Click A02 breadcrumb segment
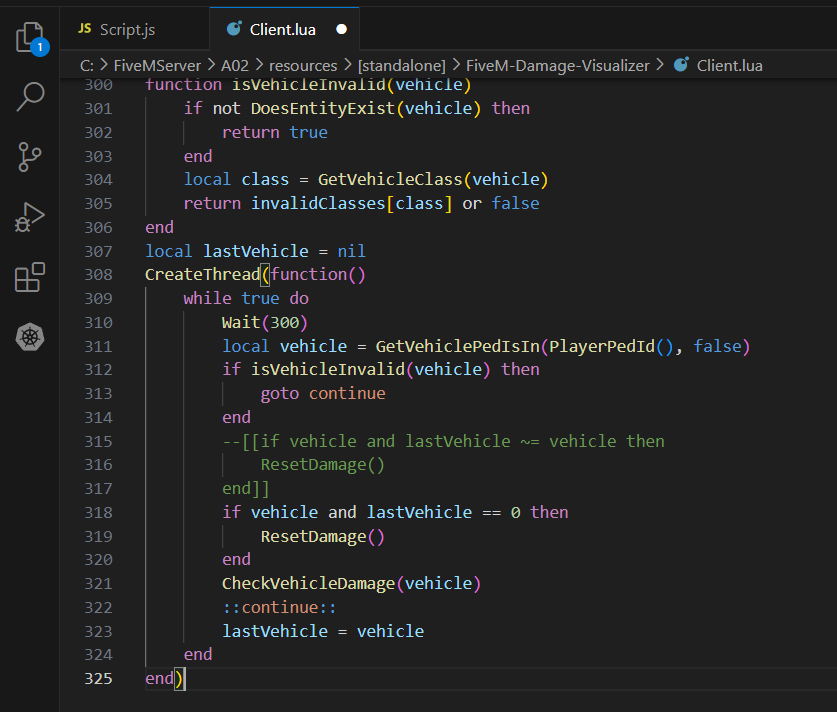This screenshot has width=837, height=712. tap(237, 66)
